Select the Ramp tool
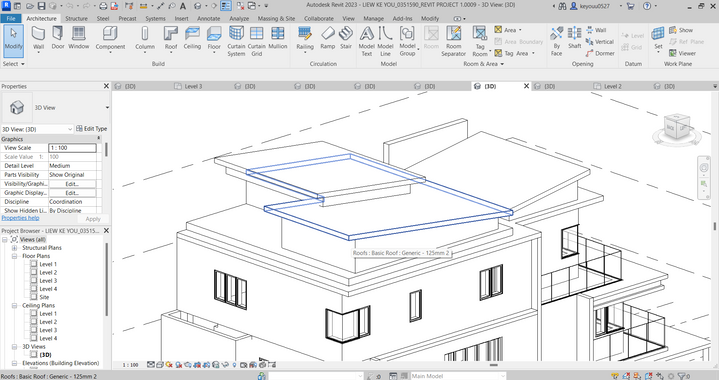 point(327,38)
